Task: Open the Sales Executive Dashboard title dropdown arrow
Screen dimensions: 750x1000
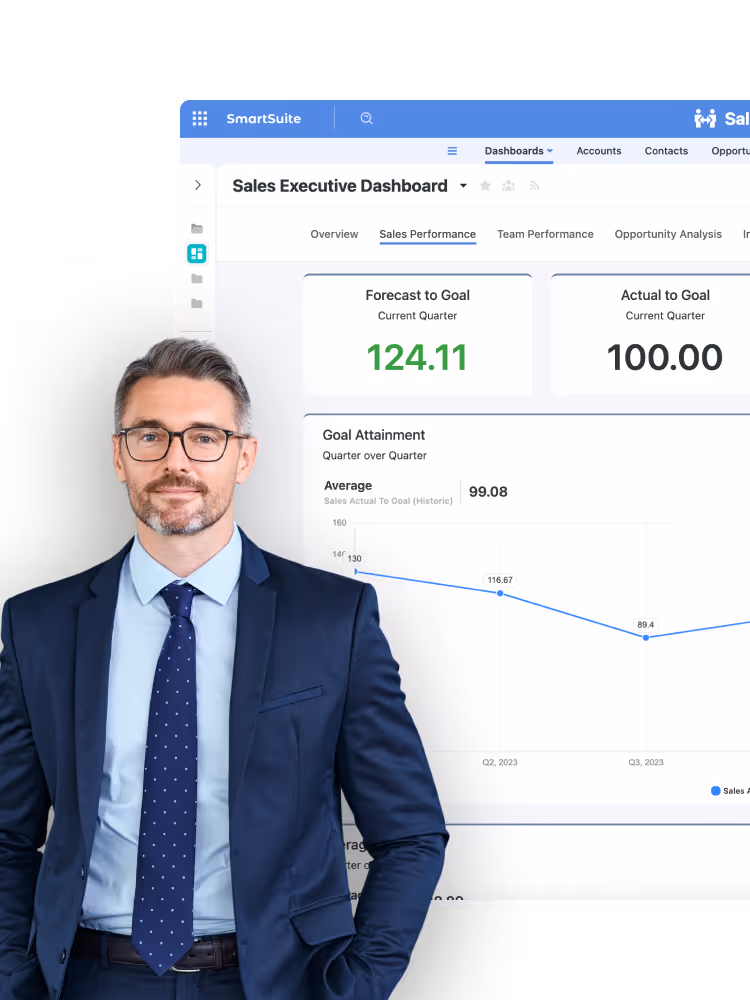Action: pos(464,186)
